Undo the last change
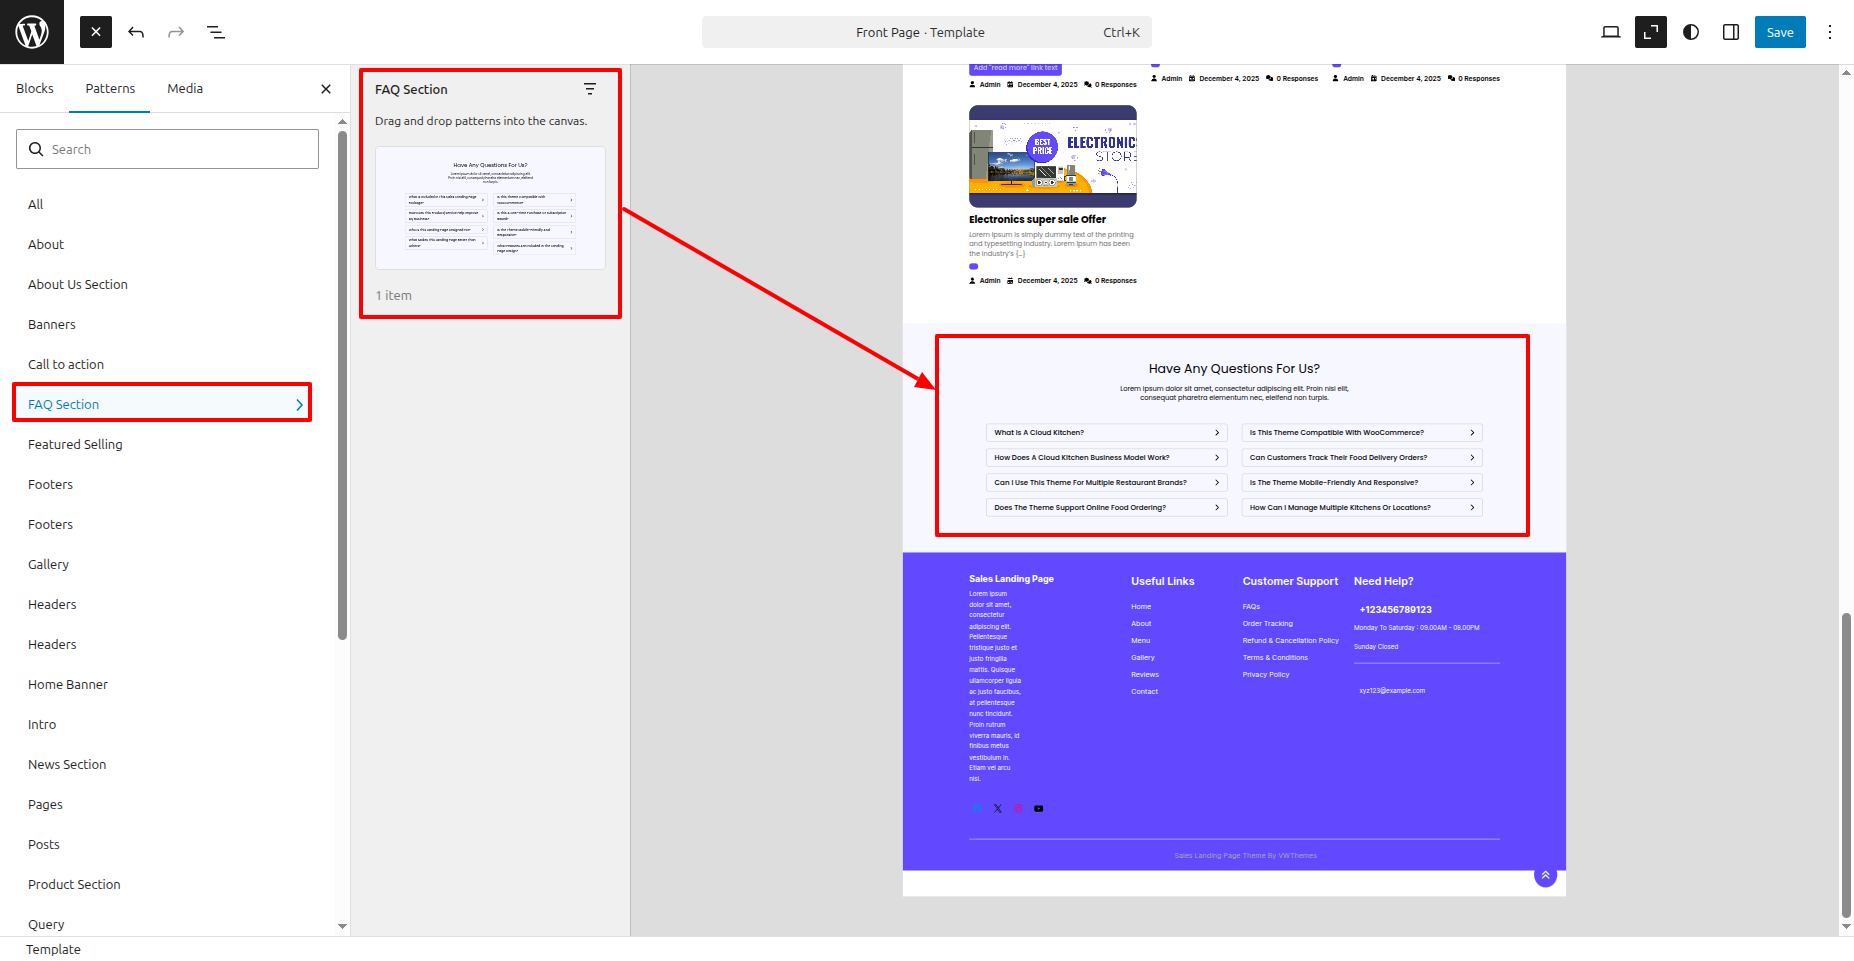This screenshot has height=961, width=1854. pos(136,32)
